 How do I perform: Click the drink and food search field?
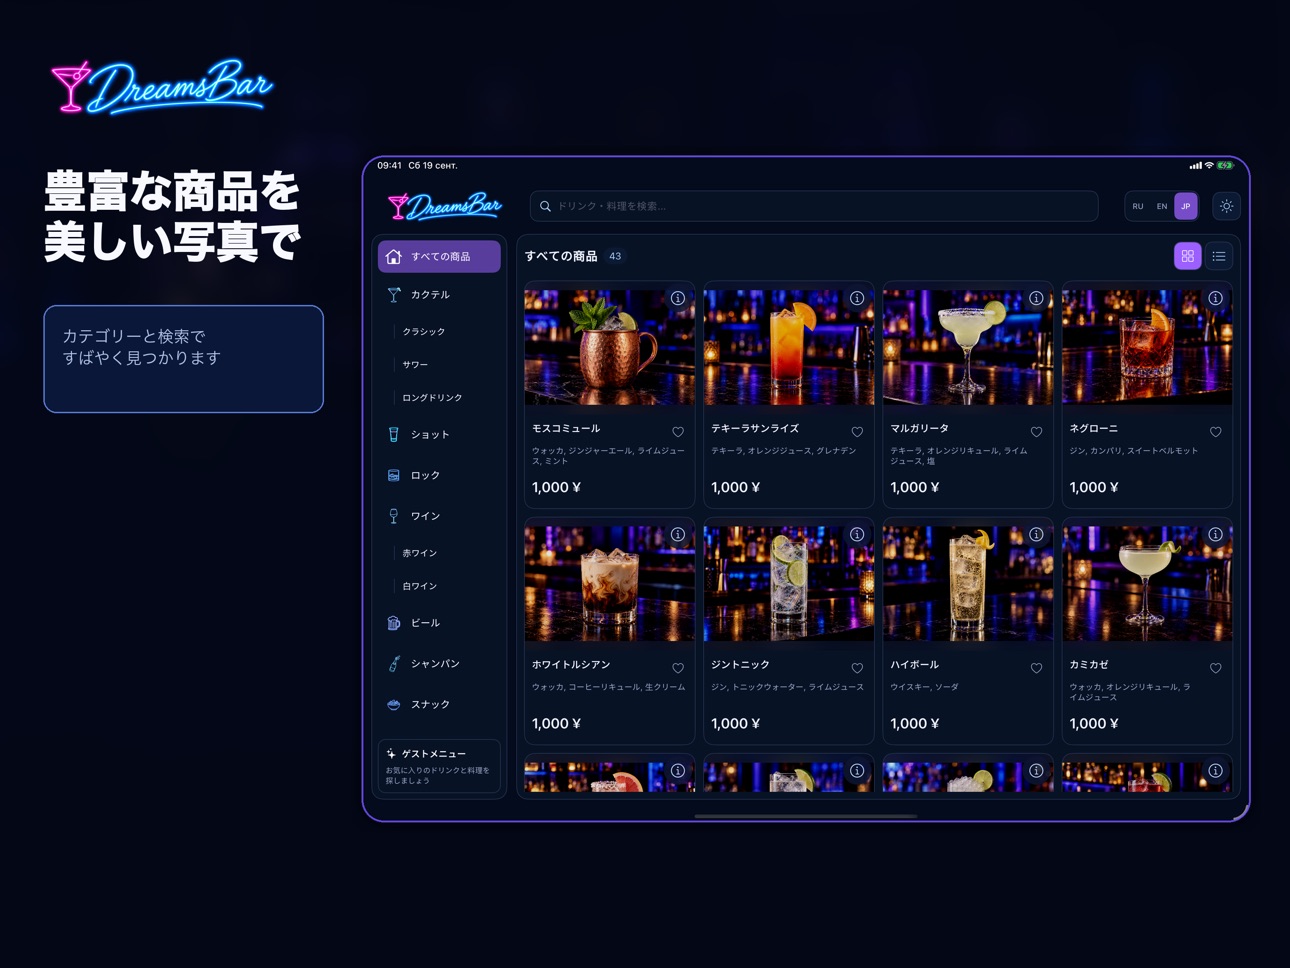click(814, 206)
